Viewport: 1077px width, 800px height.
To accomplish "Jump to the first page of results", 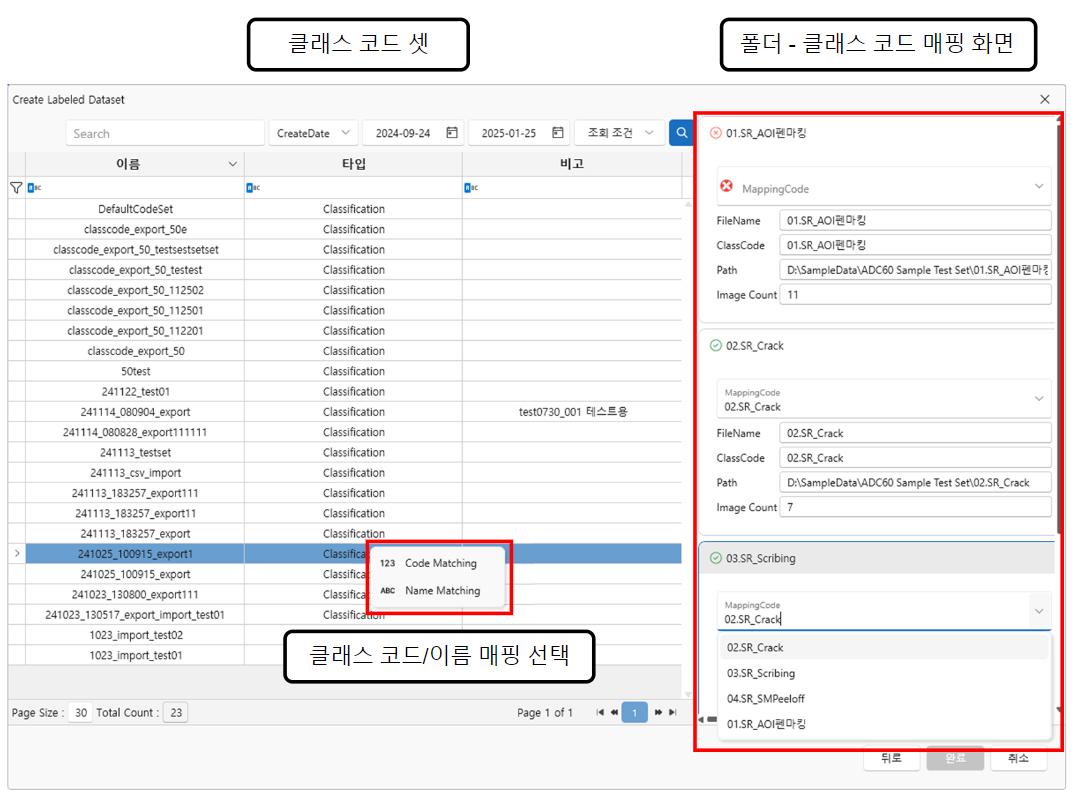I will (600, 712).
